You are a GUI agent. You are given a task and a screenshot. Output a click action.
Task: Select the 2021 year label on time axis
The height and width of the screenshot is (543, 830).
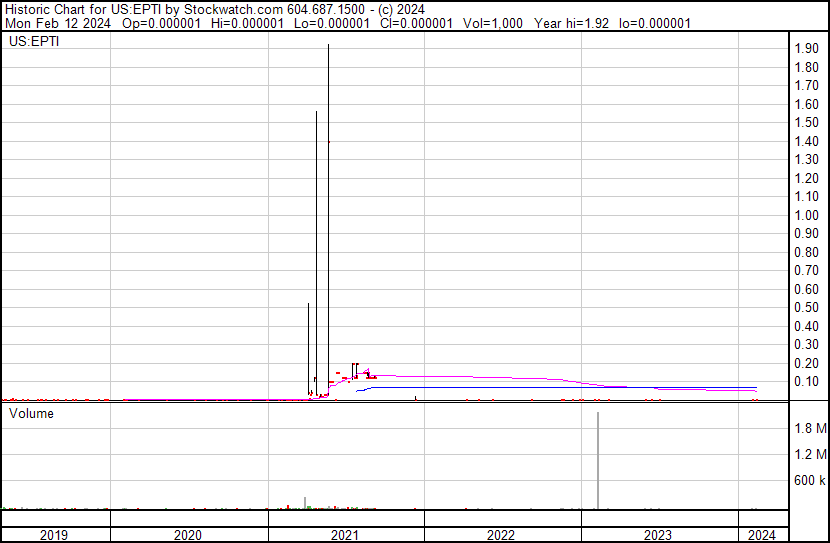pos(345,535)
